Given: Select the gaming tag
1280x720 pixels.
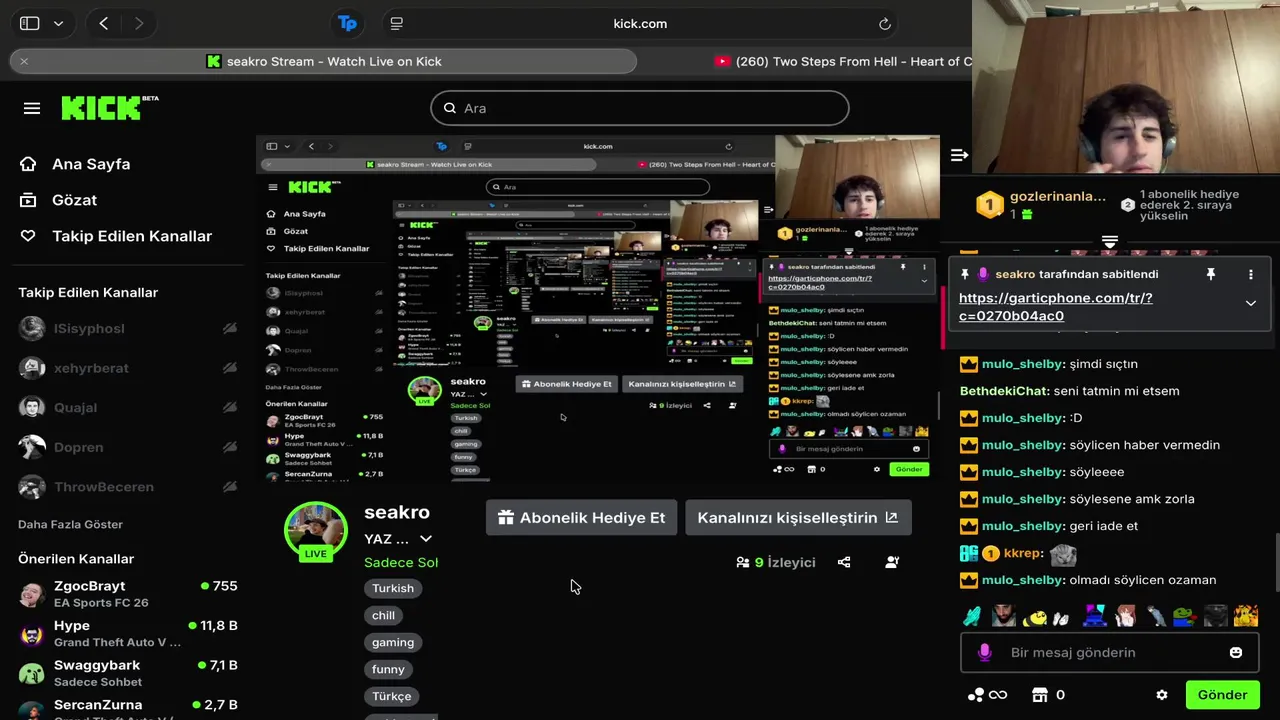Looking at the screenshot, I should 393,642.
